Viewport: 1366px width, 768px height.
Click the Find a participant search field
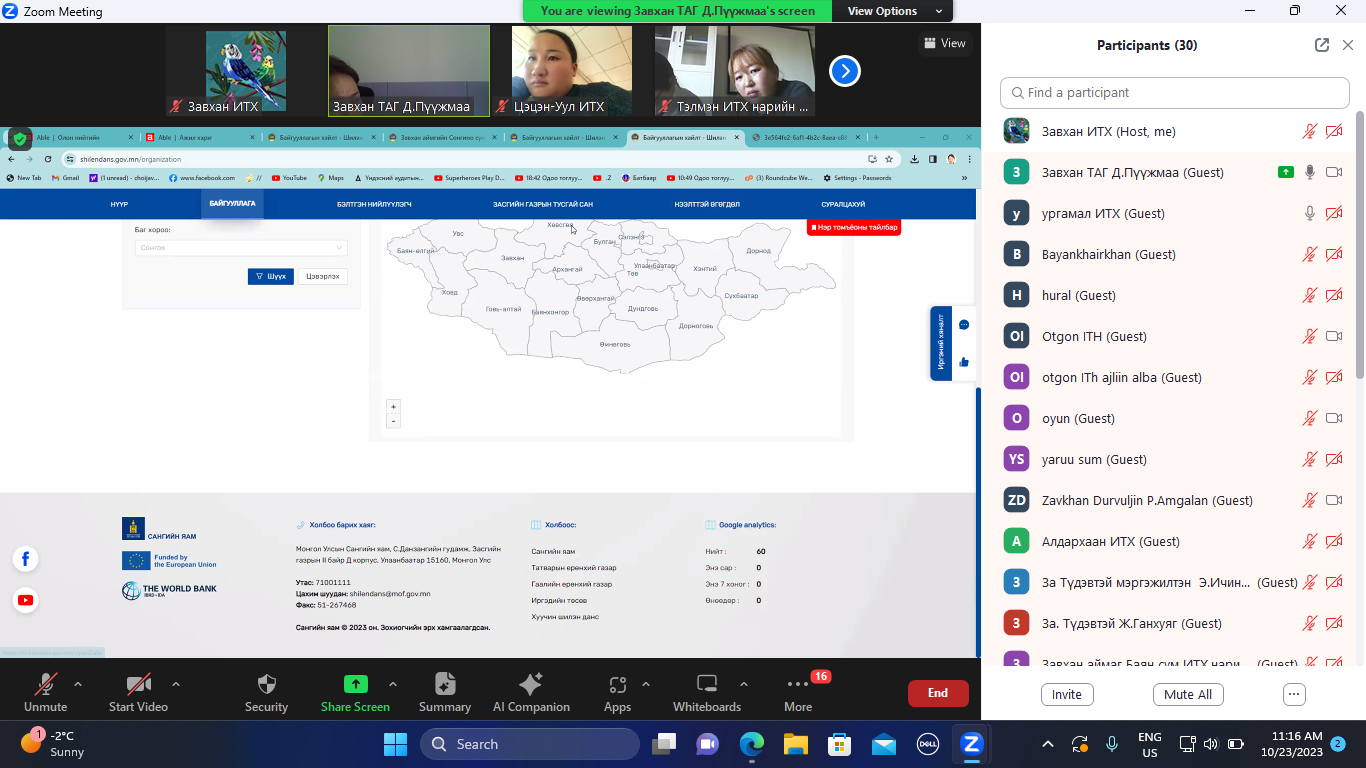[x=1175, y=92]
